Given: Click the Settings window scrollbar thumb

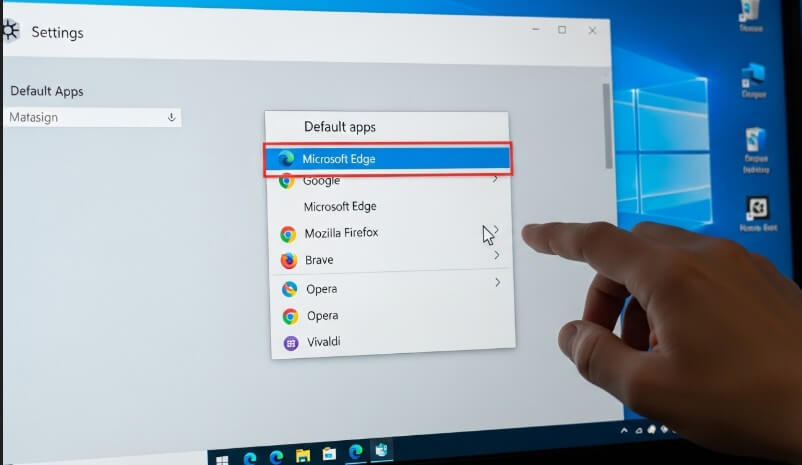Looking at the screenshot, I should (608, 126).
